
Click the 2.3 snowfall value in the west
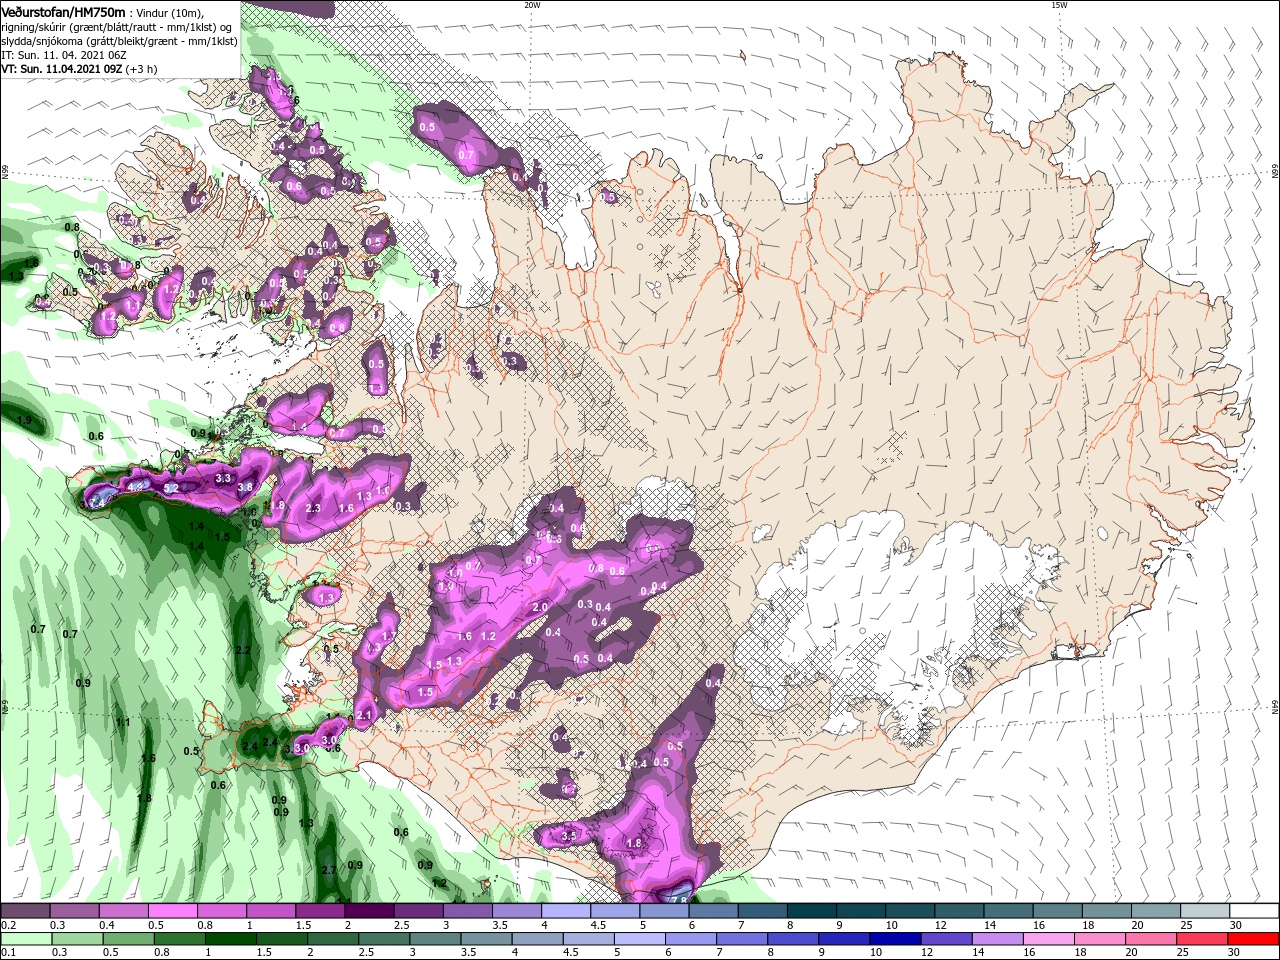(x=313, y=509)
